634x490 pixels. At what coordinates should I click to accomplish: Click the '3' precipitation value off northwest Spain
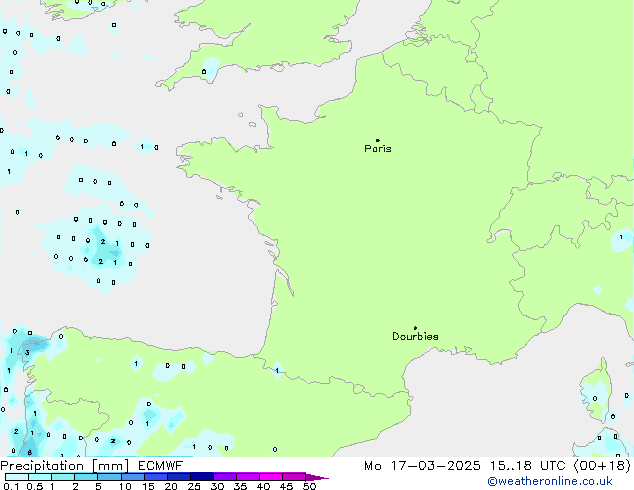(x=27, y=353)
